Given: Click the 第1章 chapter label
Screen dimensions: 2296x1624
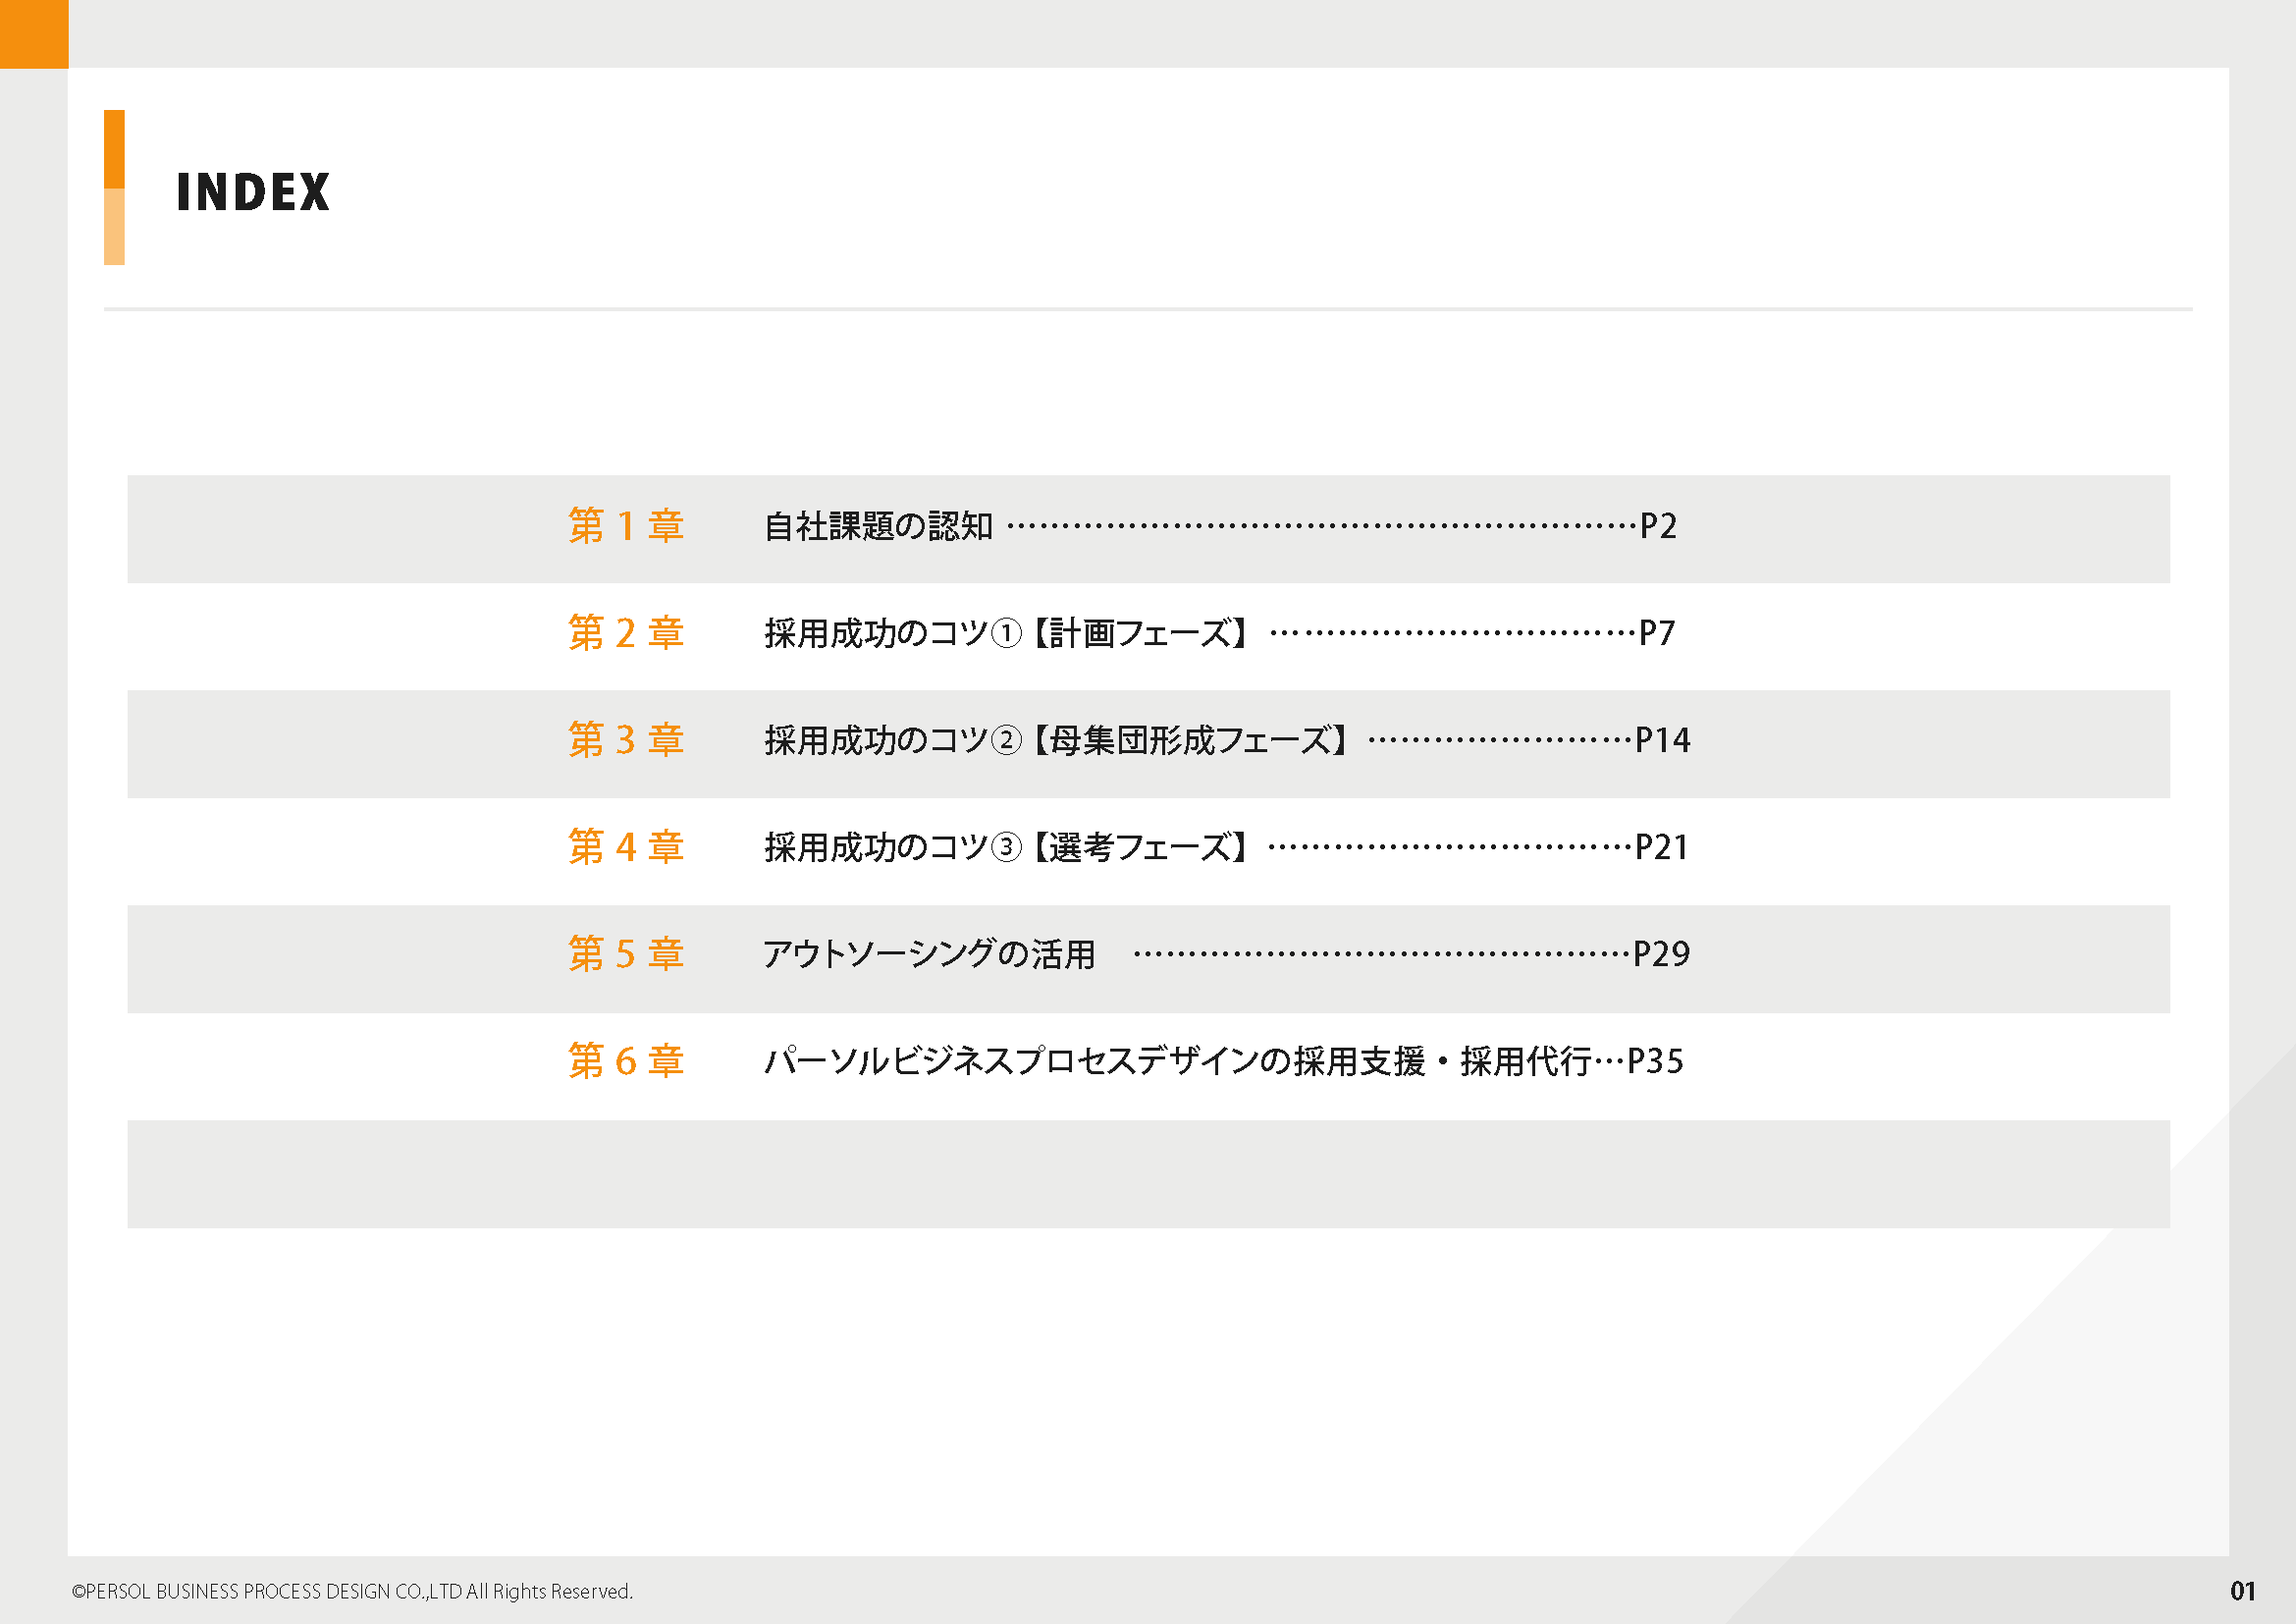Looking at the screenshot, I should (x=626, y=526).
